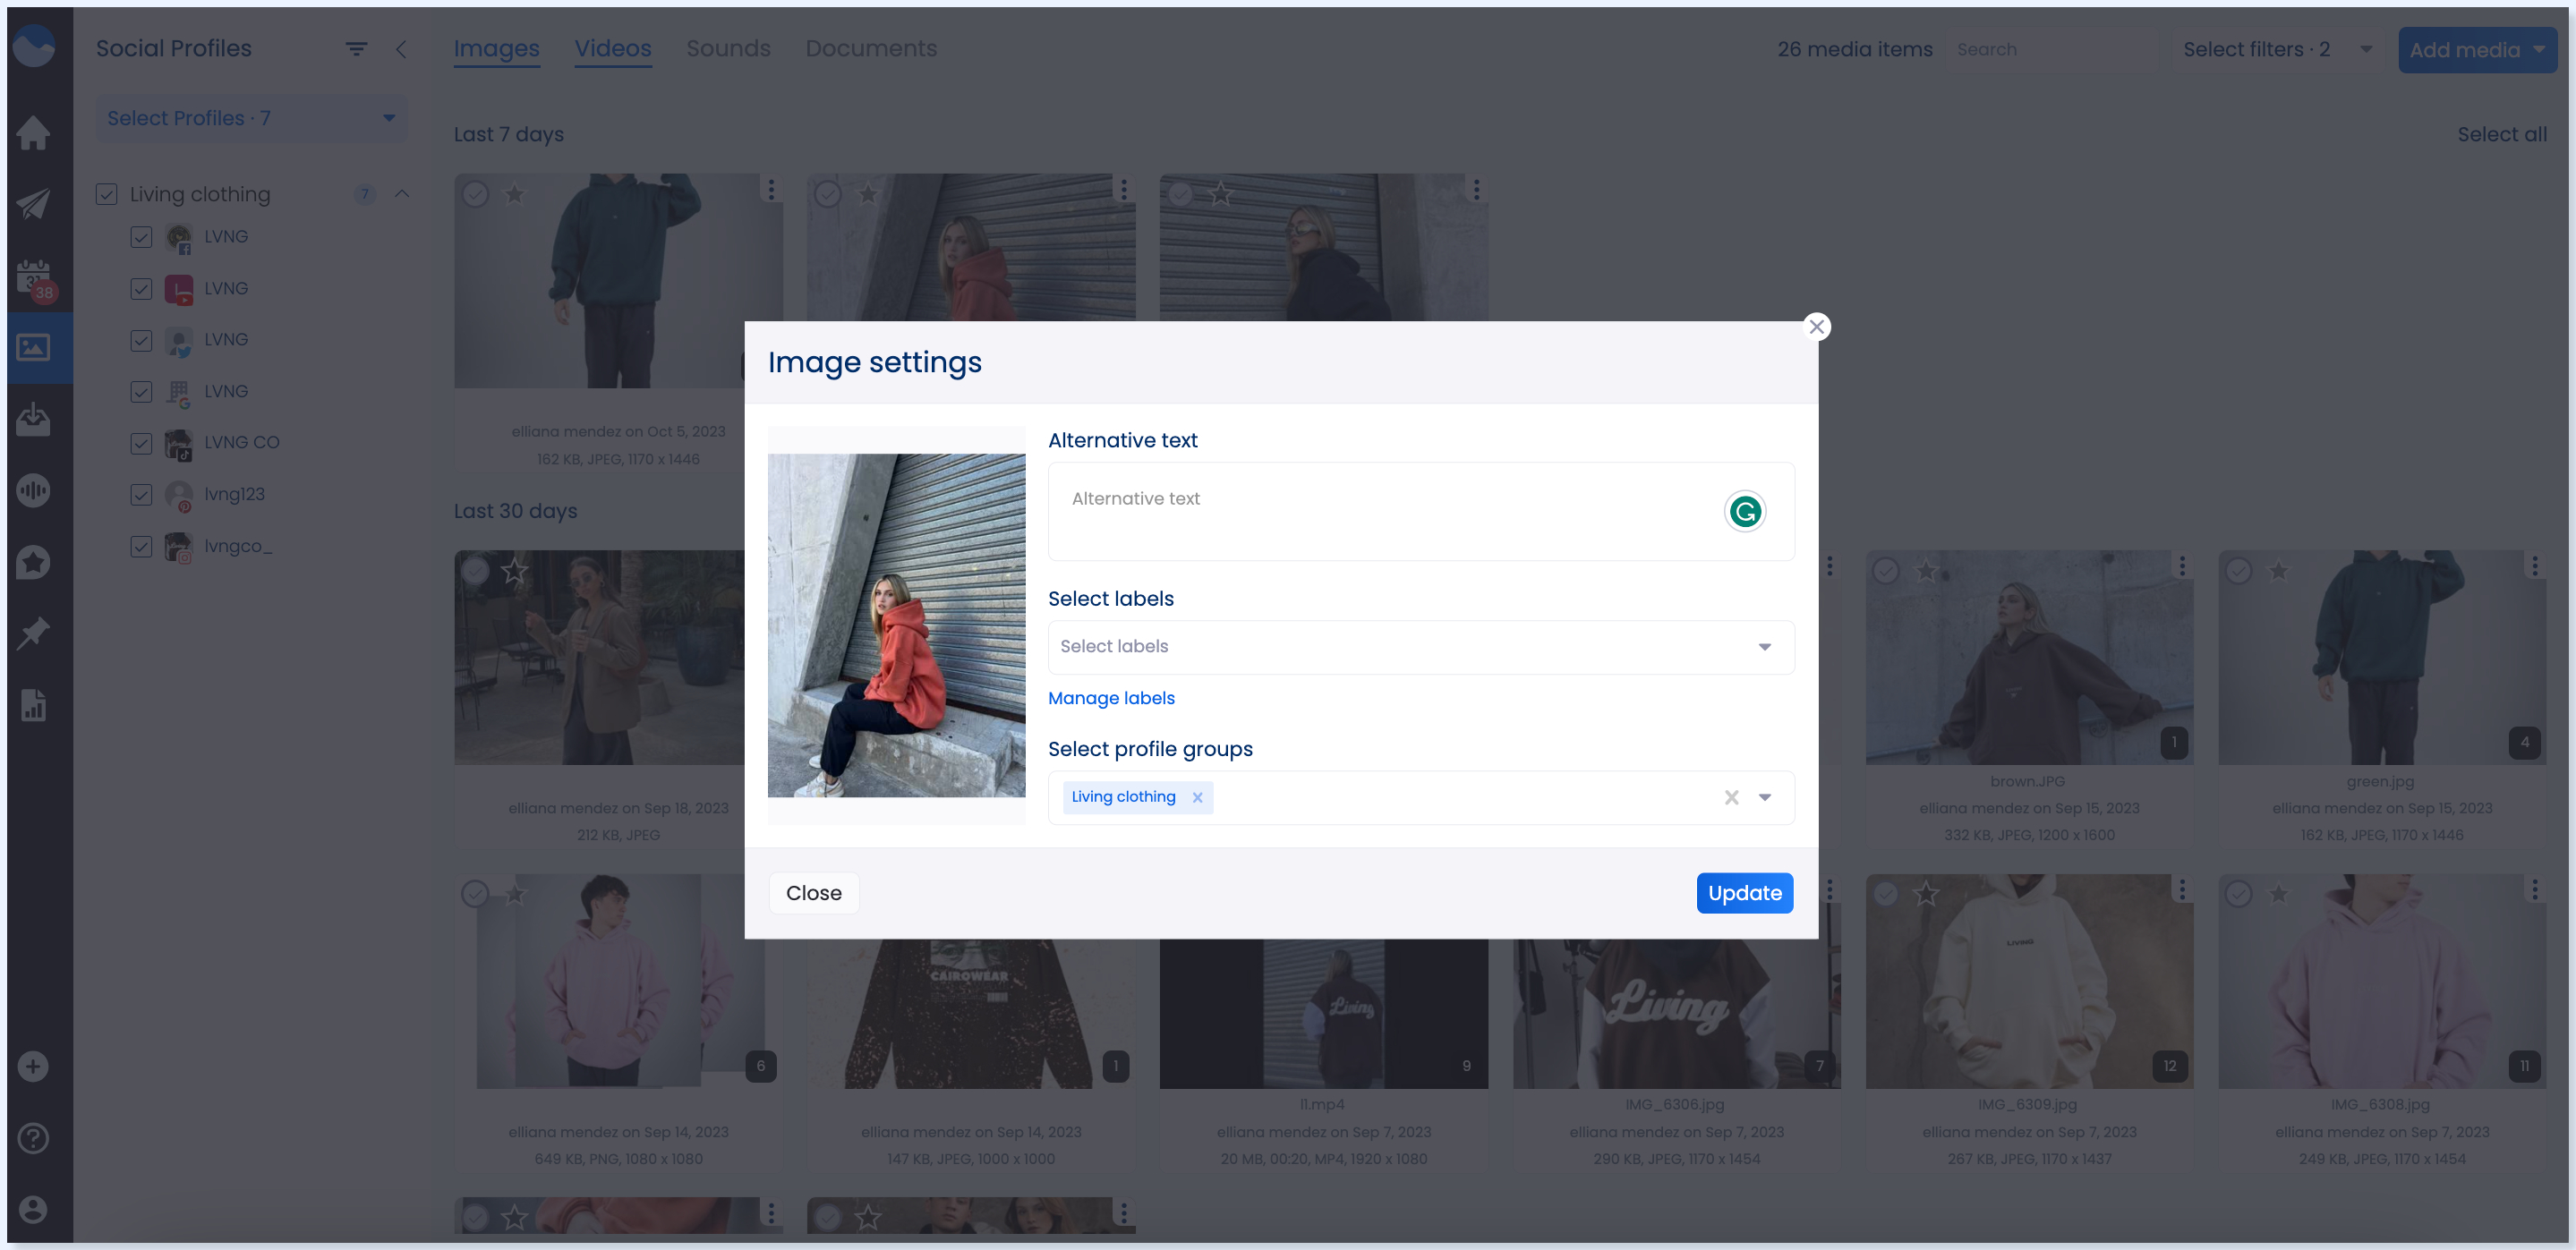2576x1250 pixels.
Task: Click the Grammarly icon in alternative text
Action: (1744, 511)
